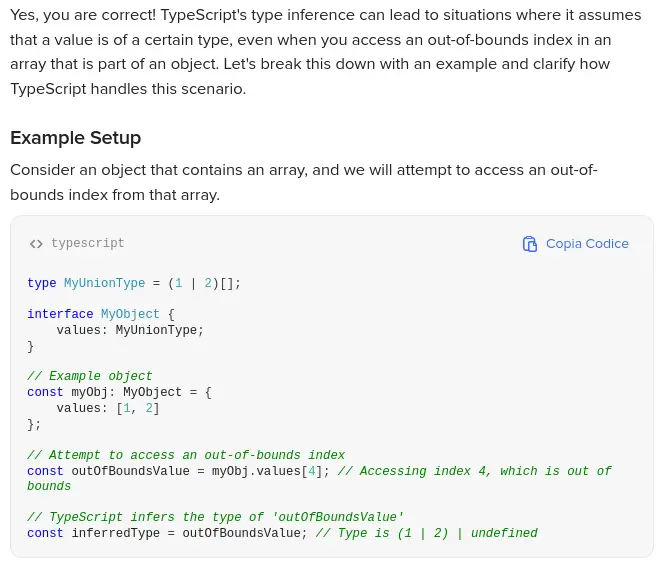Image resolution: width=665 pixels, height=564 pixels.
Task: Click the Type is (1 | 2) | undefined comment
Action: (x=426, y=533)
